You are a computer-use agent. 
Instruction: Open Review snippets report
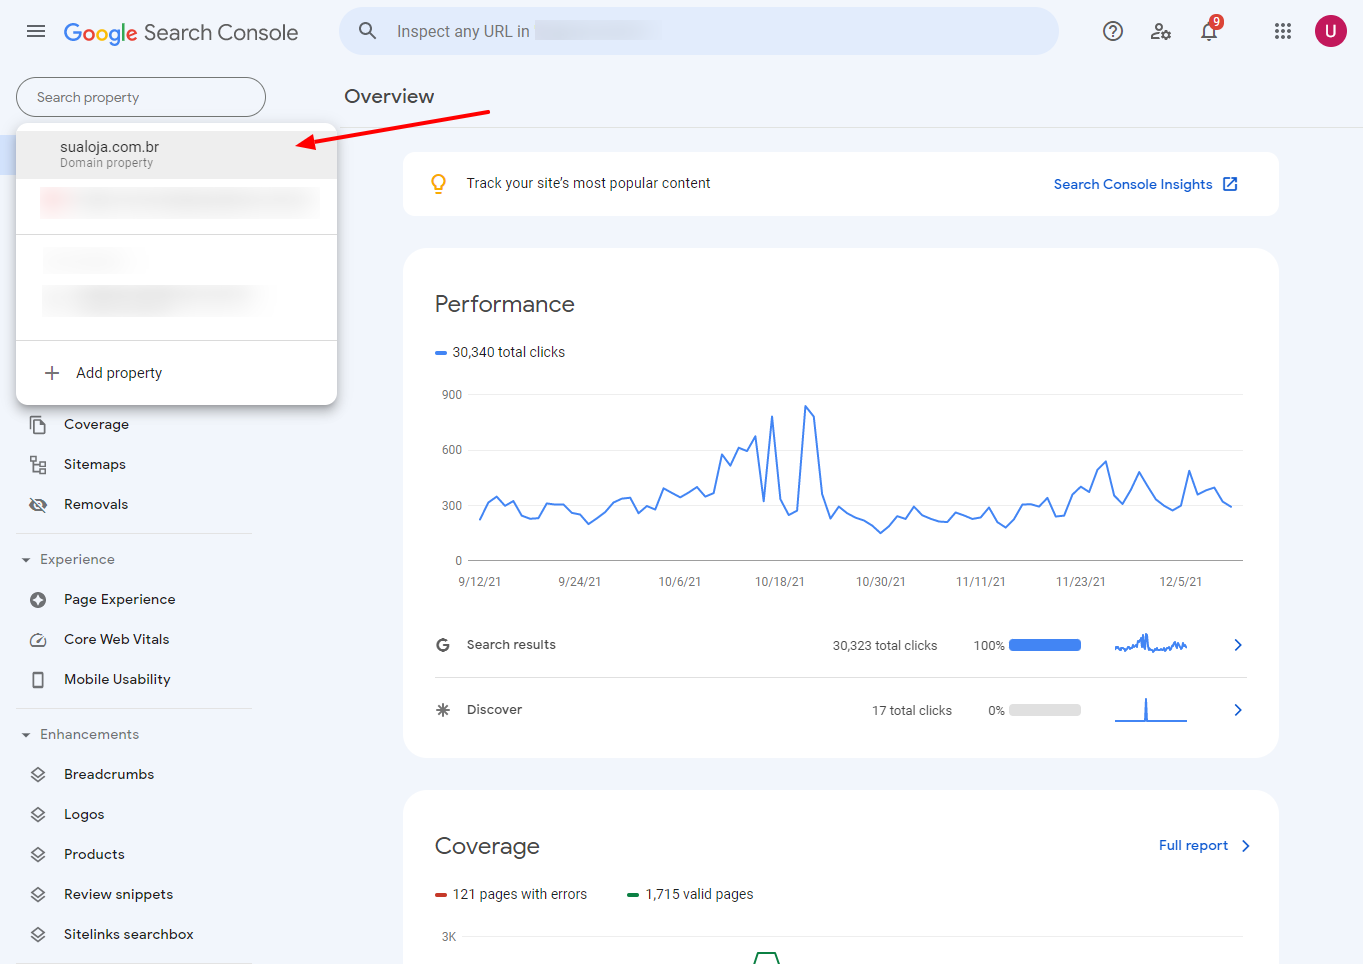tap(119, 894)
